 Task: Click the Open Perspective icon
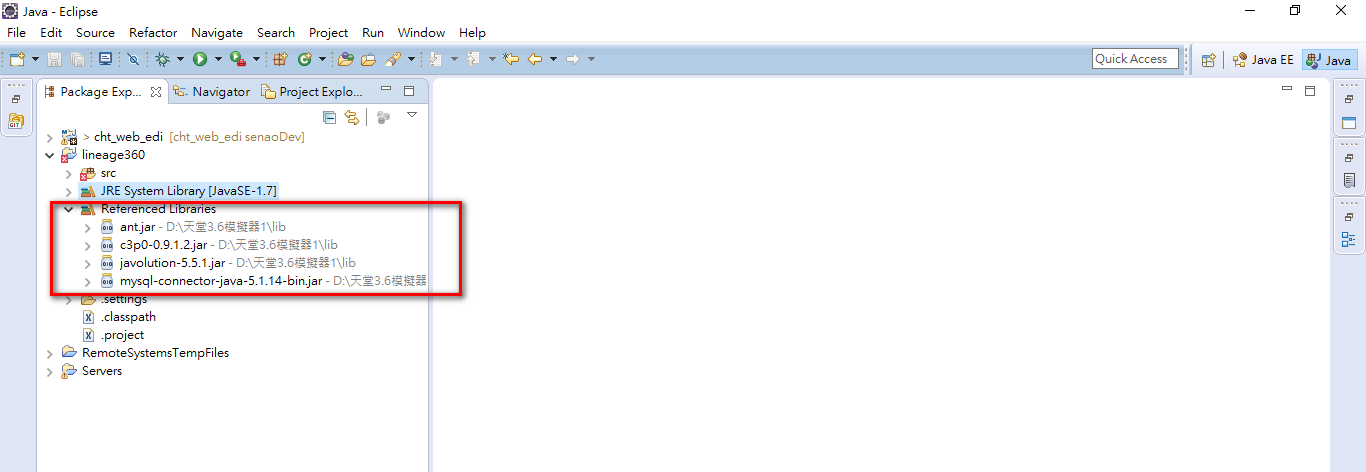click(x=1208, y=60)
